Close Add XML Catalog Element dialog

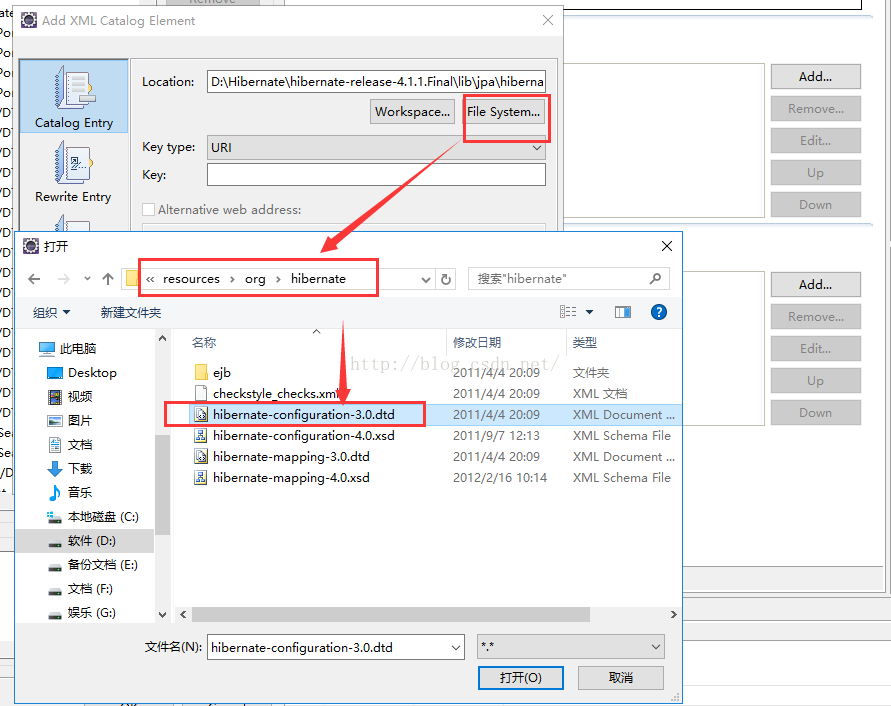(548, 20)
